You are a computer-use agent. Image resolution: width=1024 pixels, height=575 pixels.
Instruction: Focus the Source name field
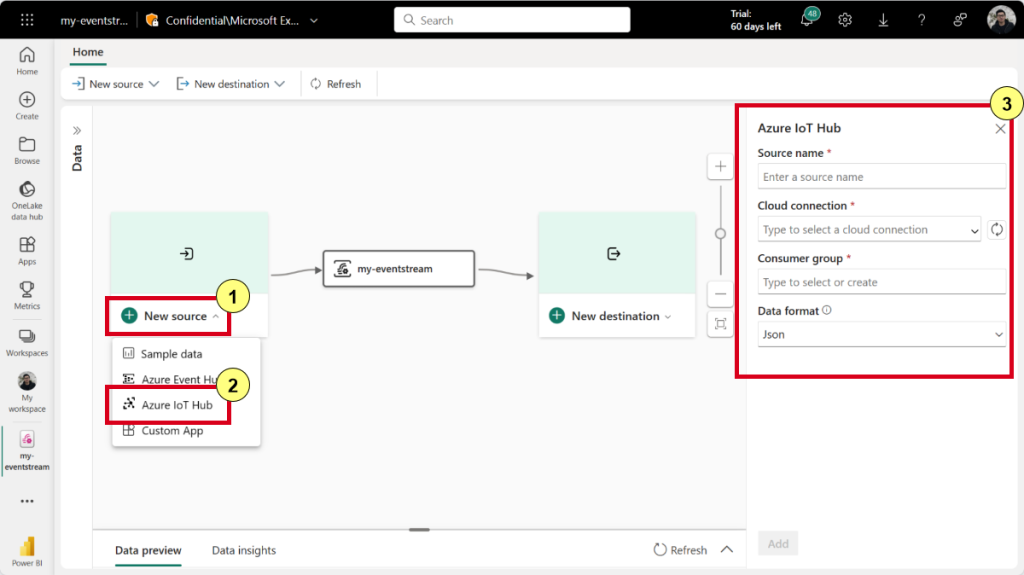[x=881, y=177]
